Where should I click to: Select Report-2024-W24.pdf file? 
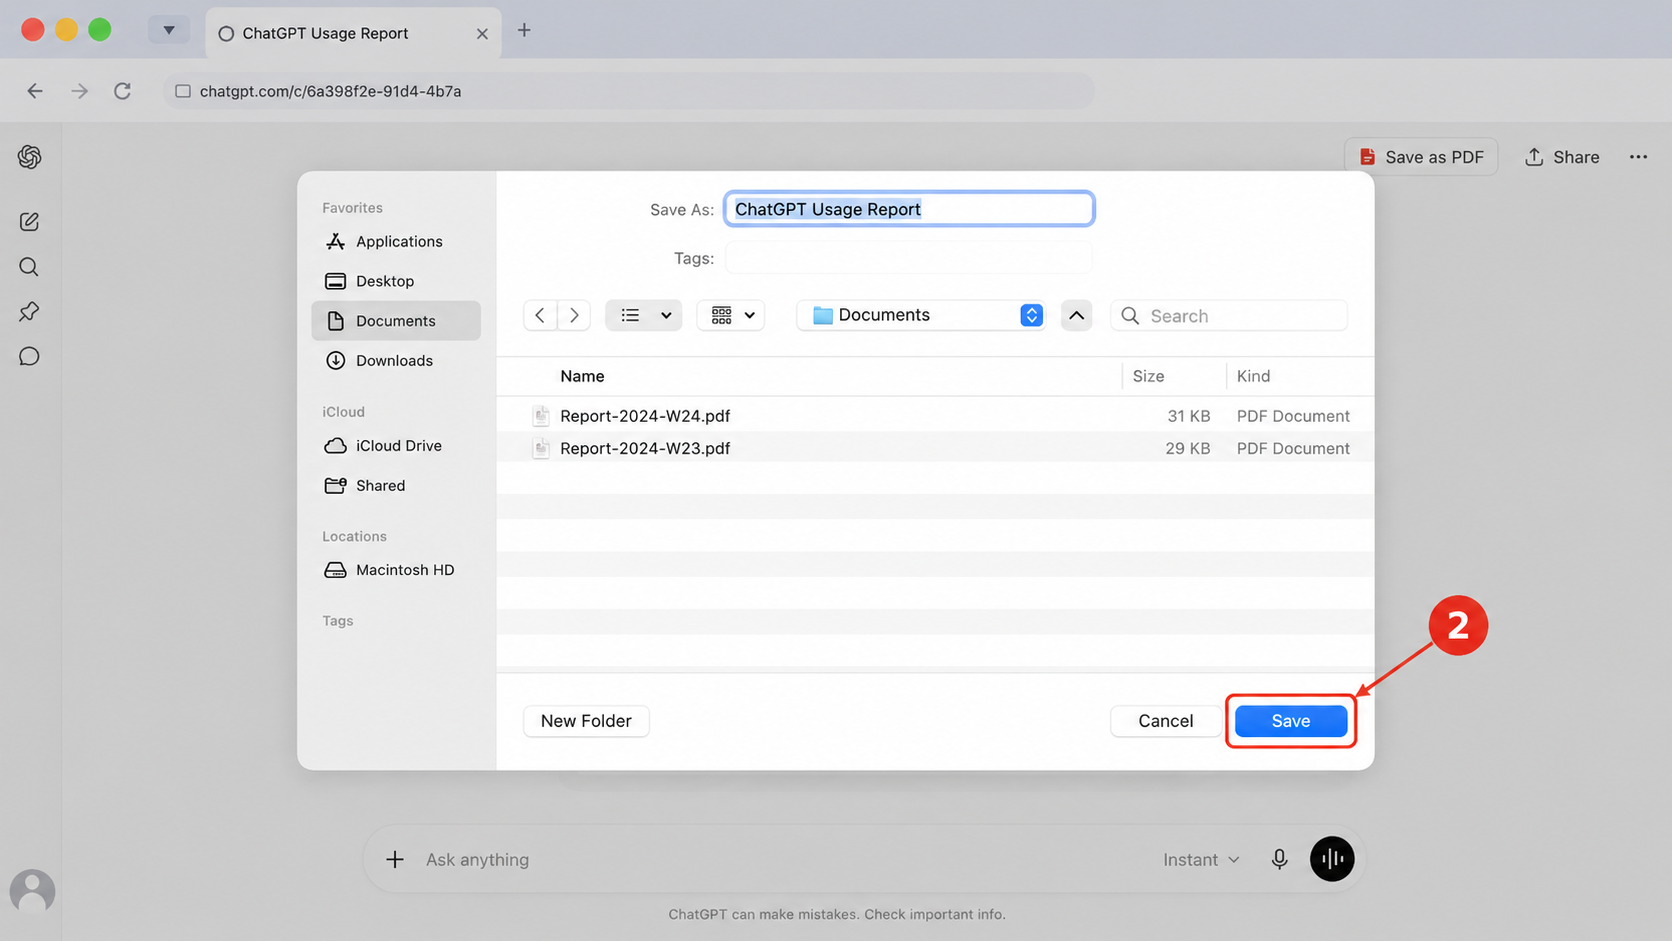(x=935, y=416)
